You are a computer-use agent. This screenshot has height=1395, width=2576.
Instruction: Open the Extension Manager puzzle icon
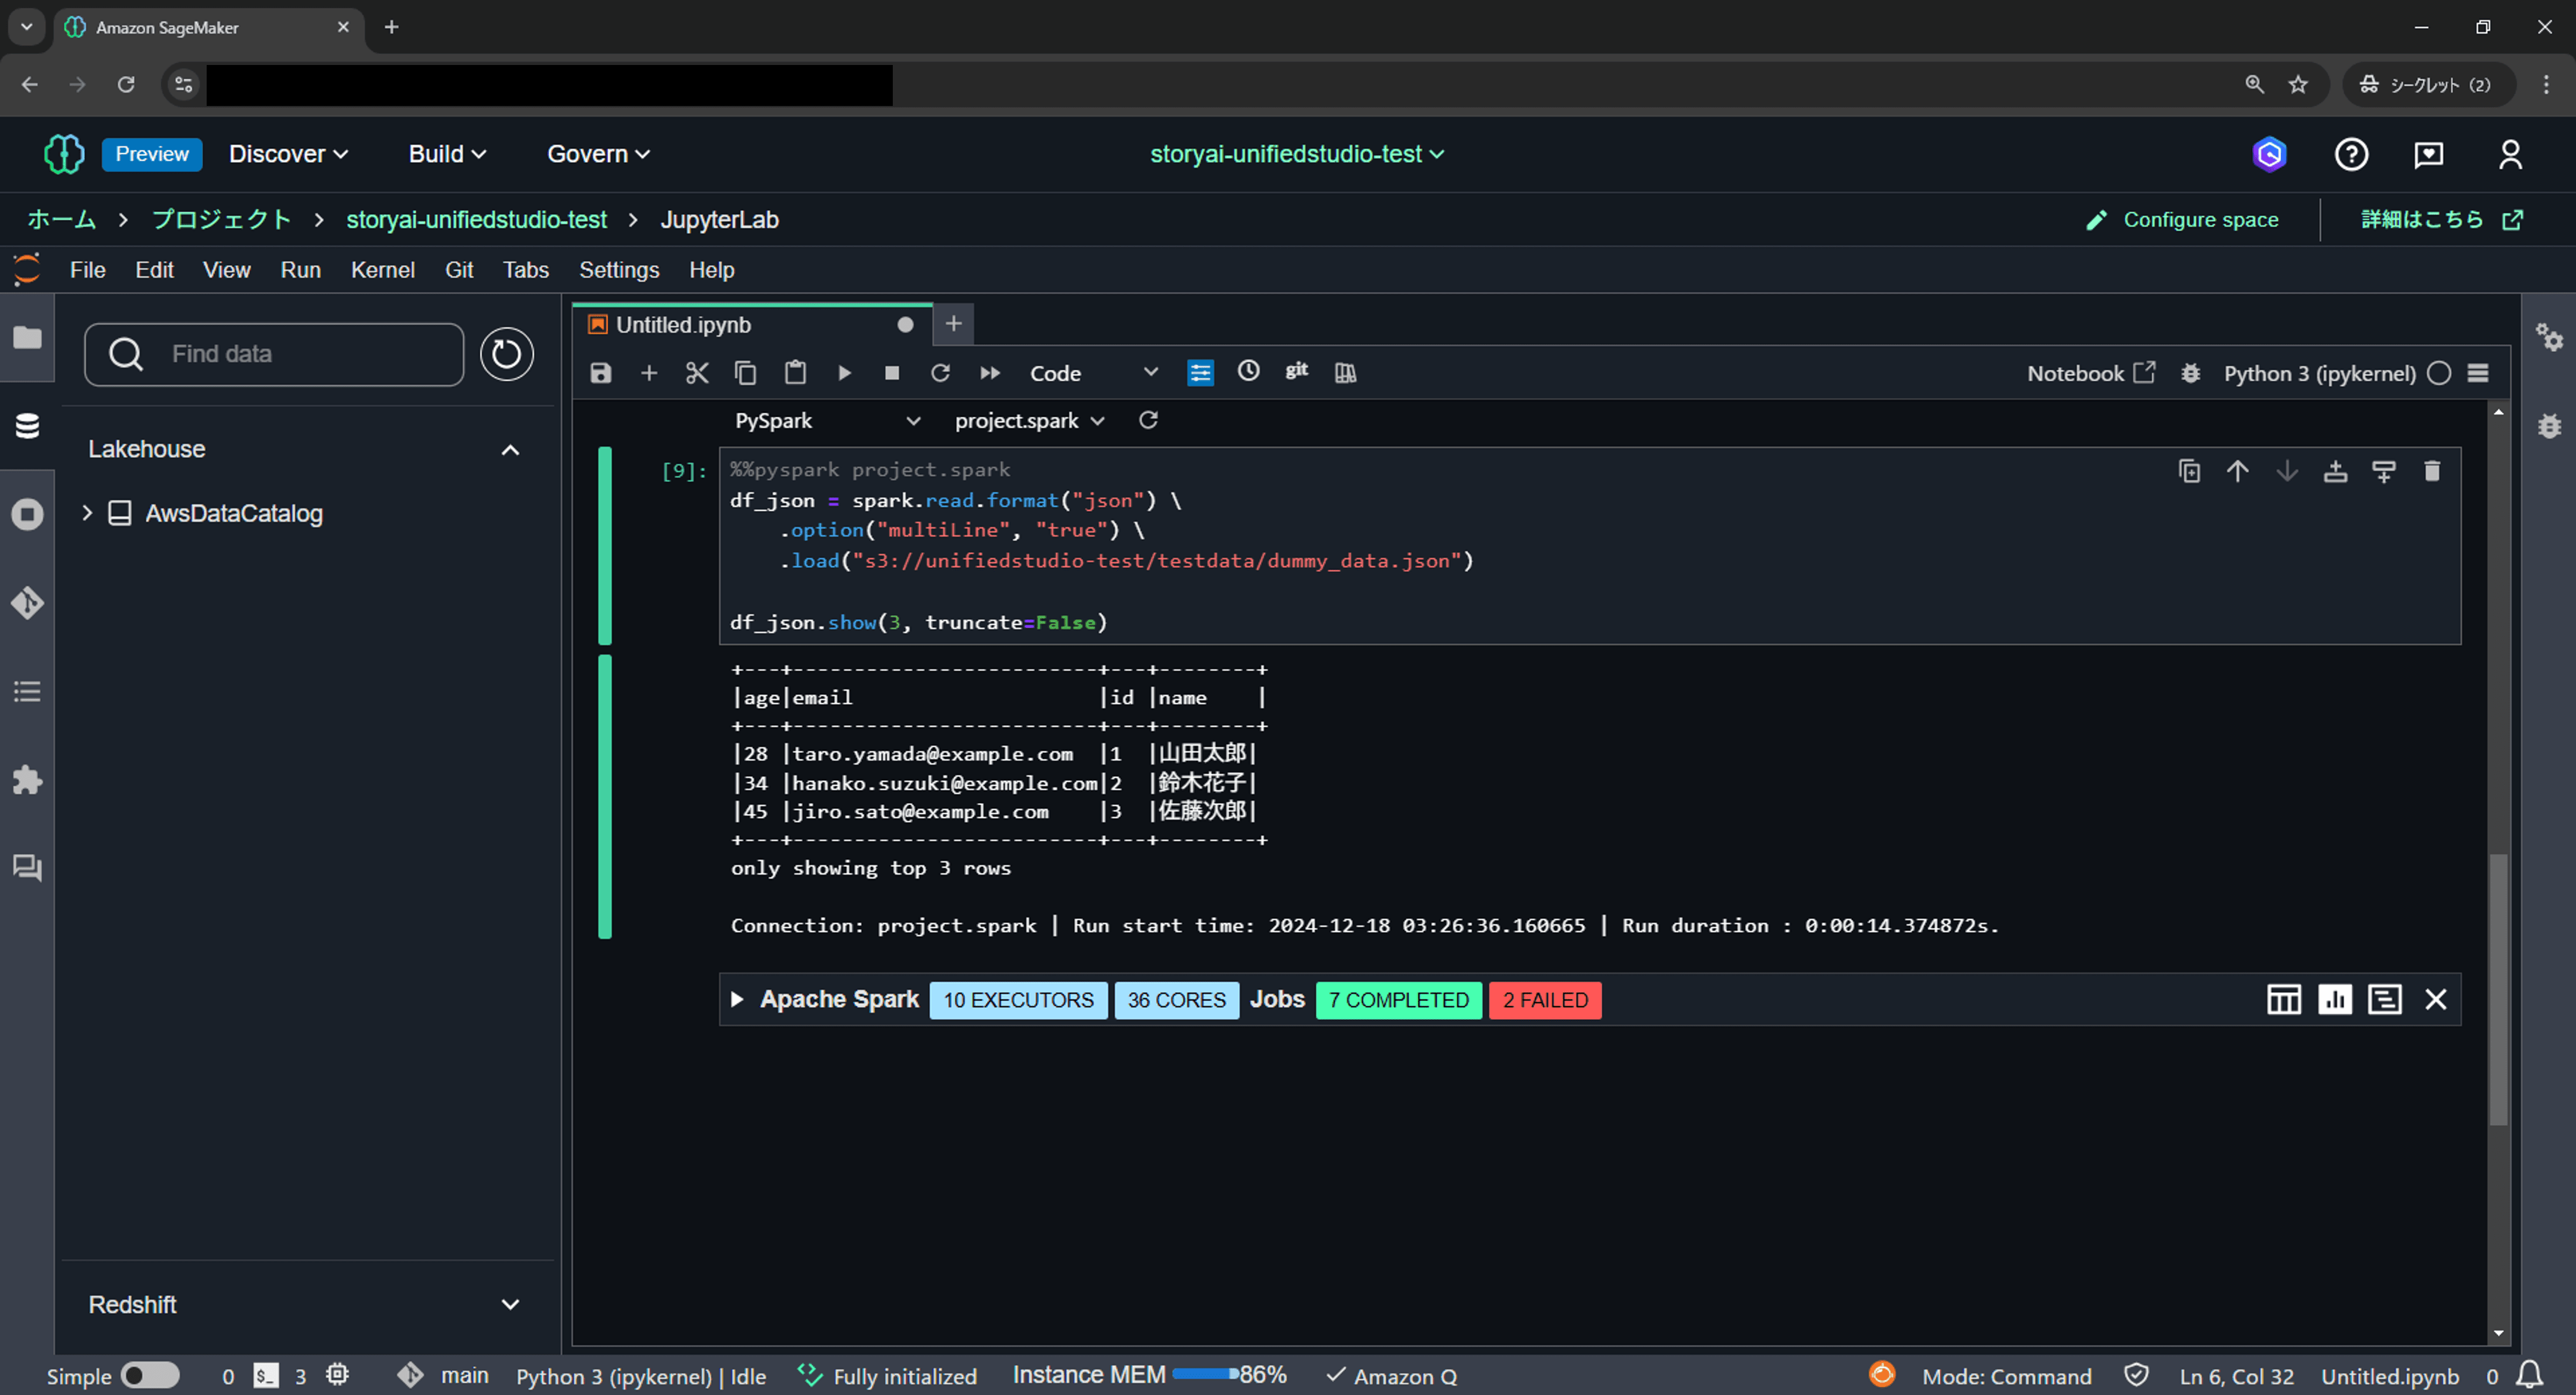coord(27,779)
